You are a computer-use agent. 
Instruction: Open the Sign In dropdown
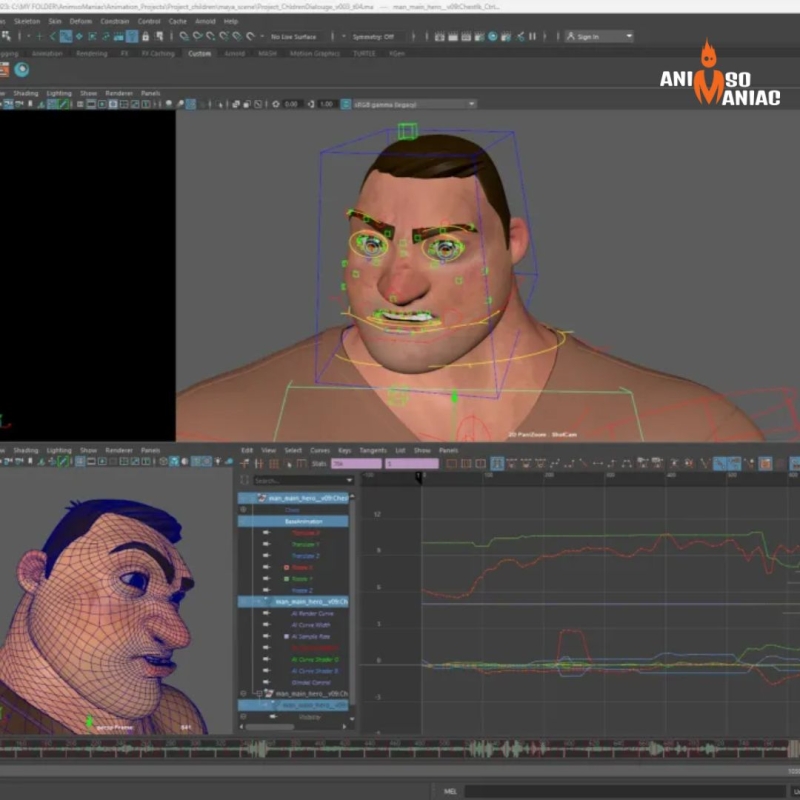pyautogui.click(x=600, y=37)
